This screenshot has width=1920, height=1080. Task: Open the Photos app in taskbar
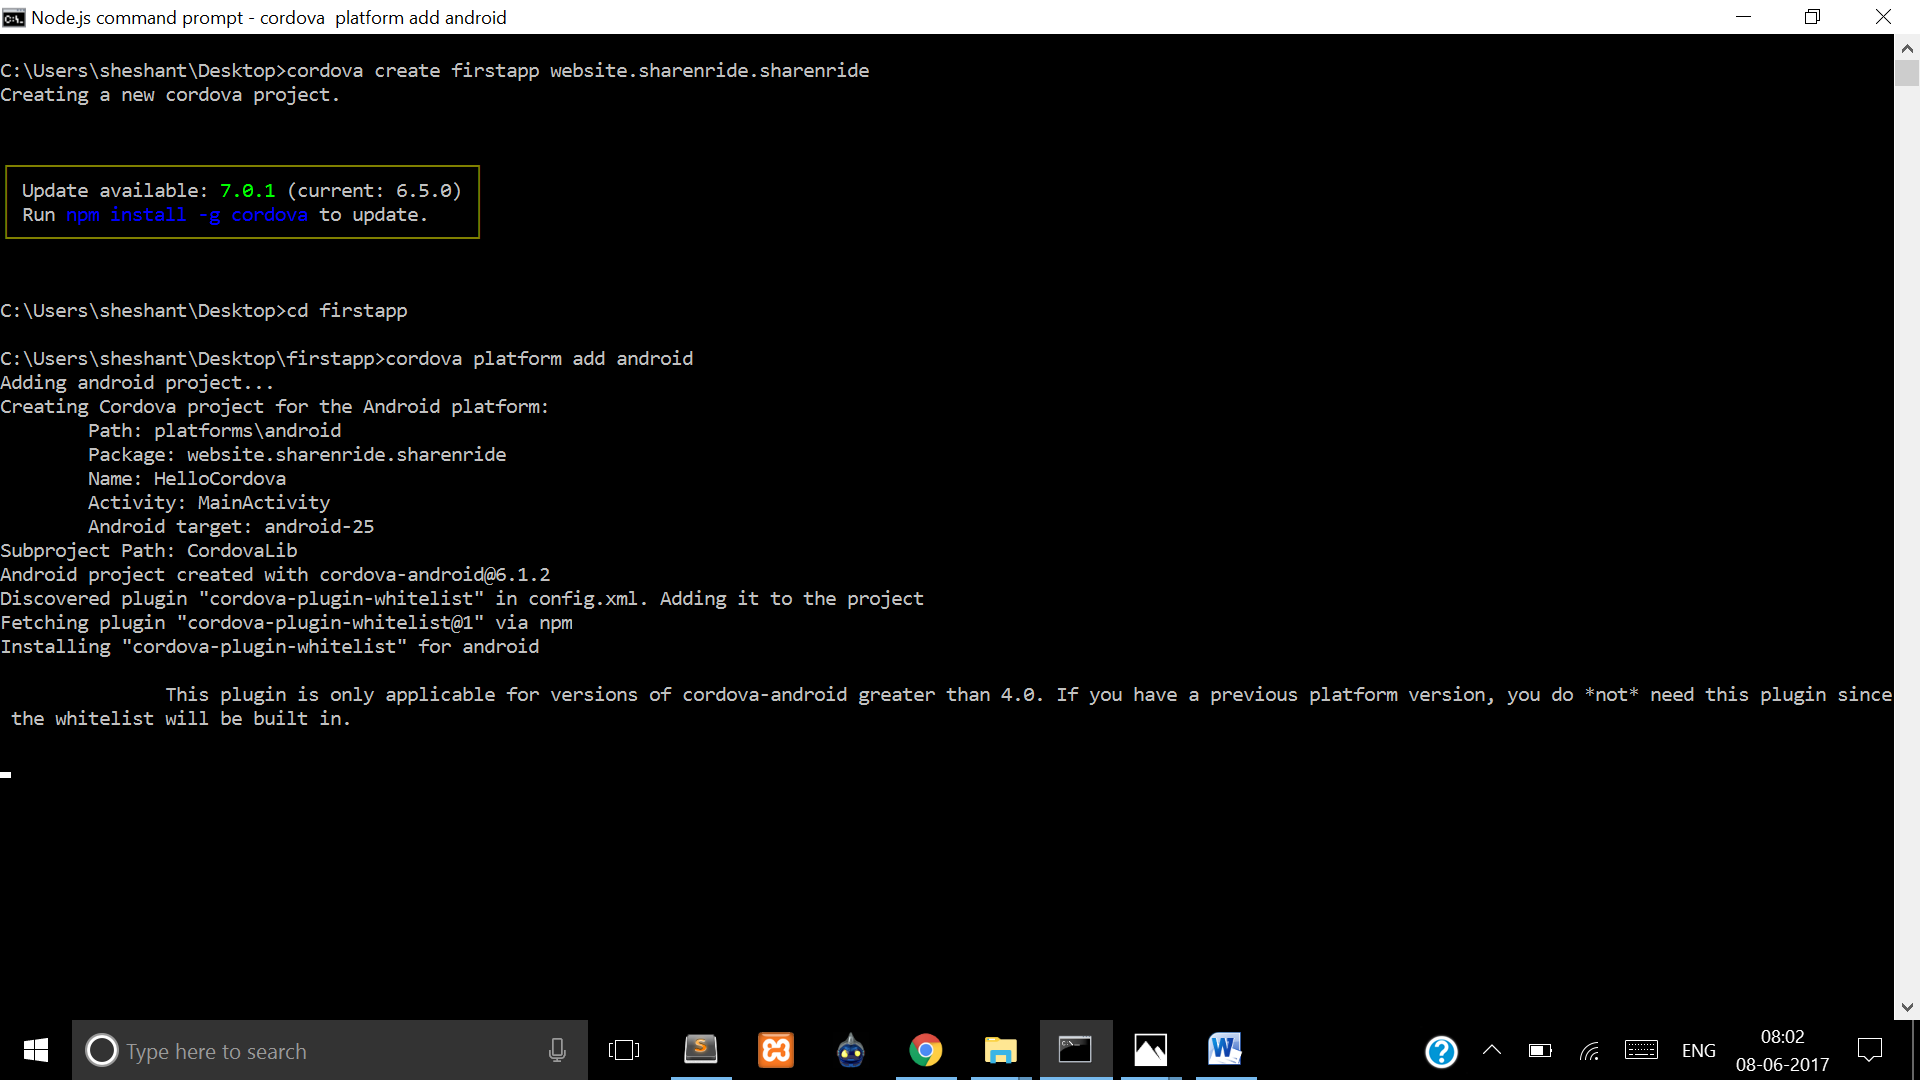1151,1050
